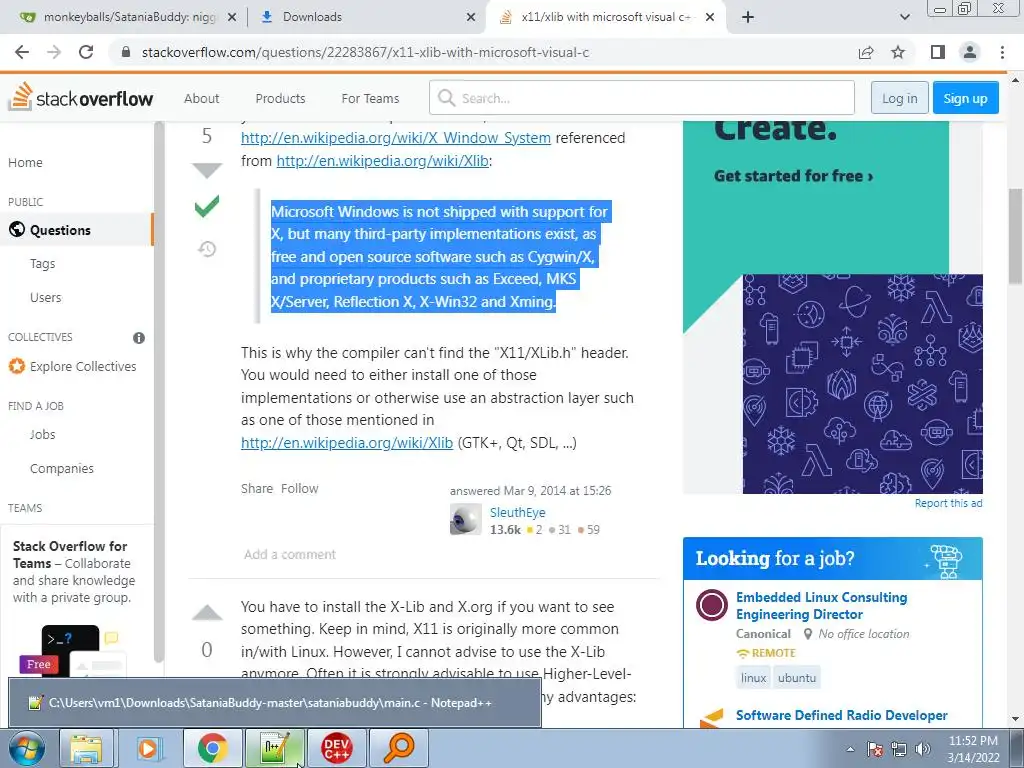Select the x11/xlib with microsoft visual tab
1024x768 pixels.
click(x=605, y=17)
